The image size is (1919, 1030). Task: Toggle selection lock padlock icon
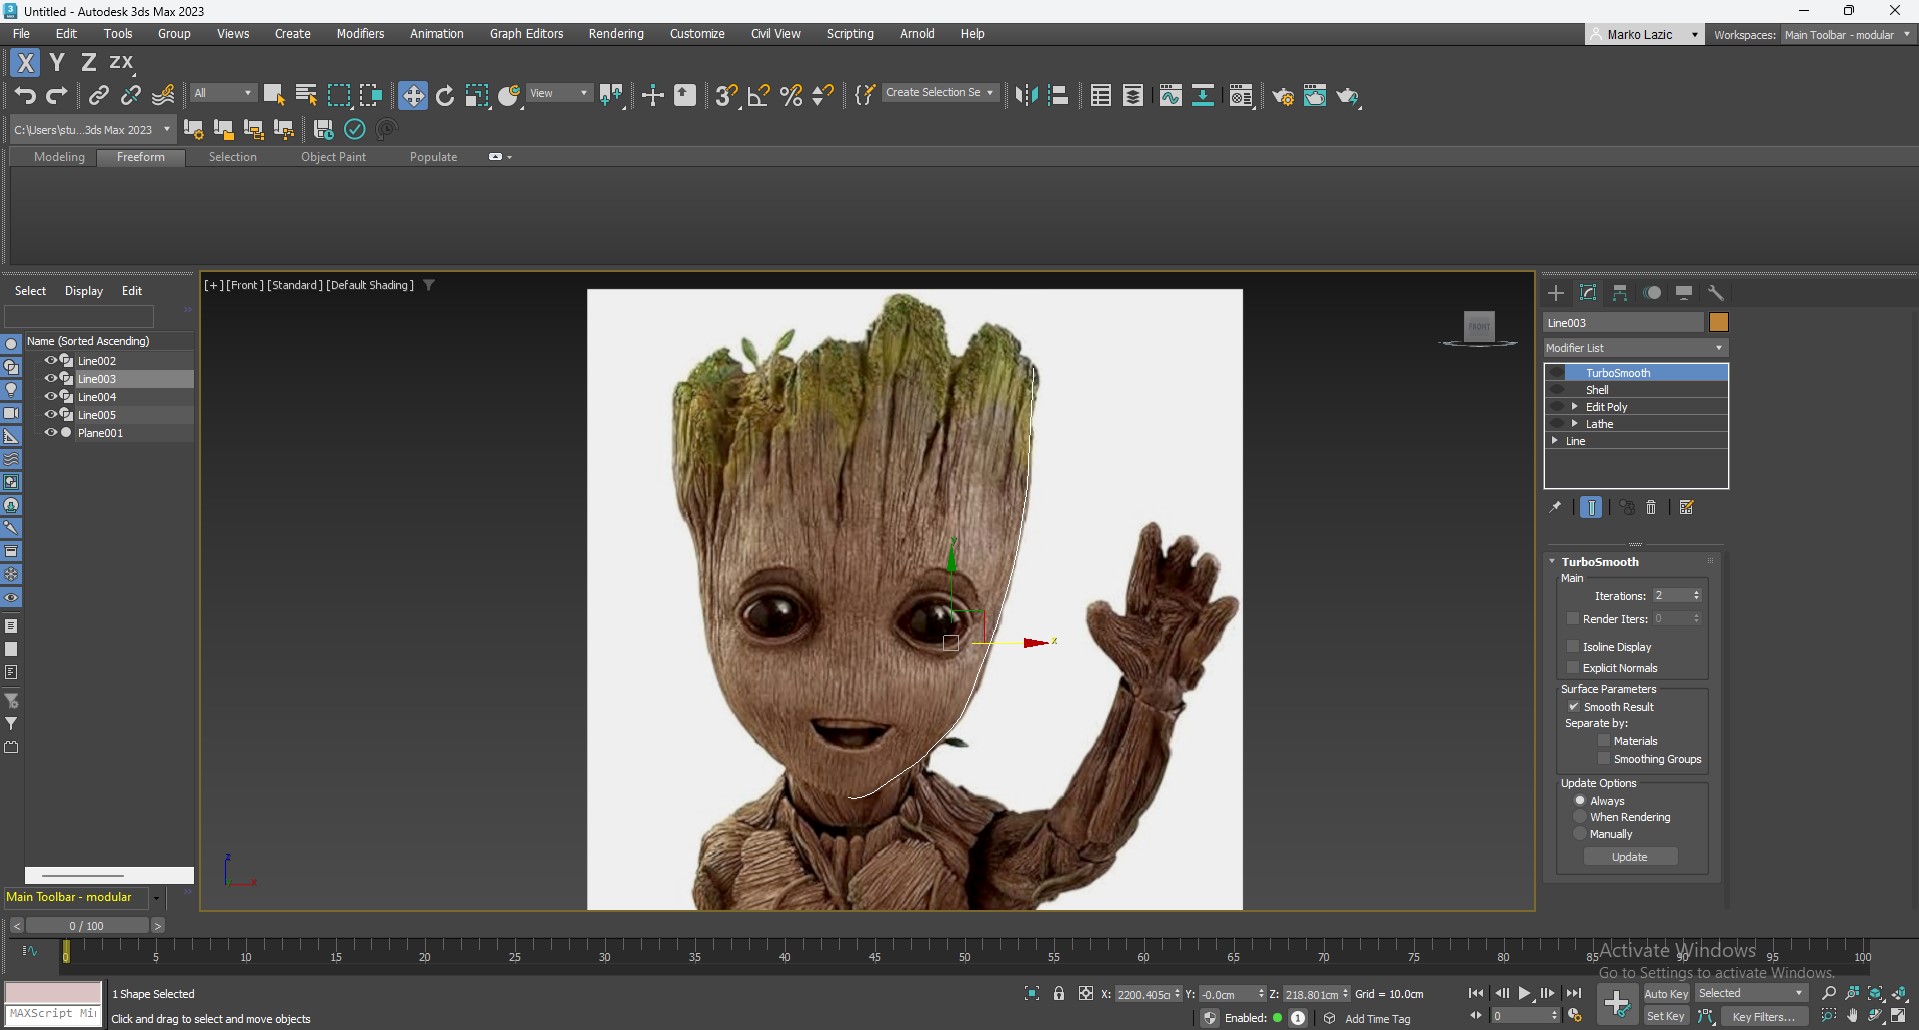1059,993
